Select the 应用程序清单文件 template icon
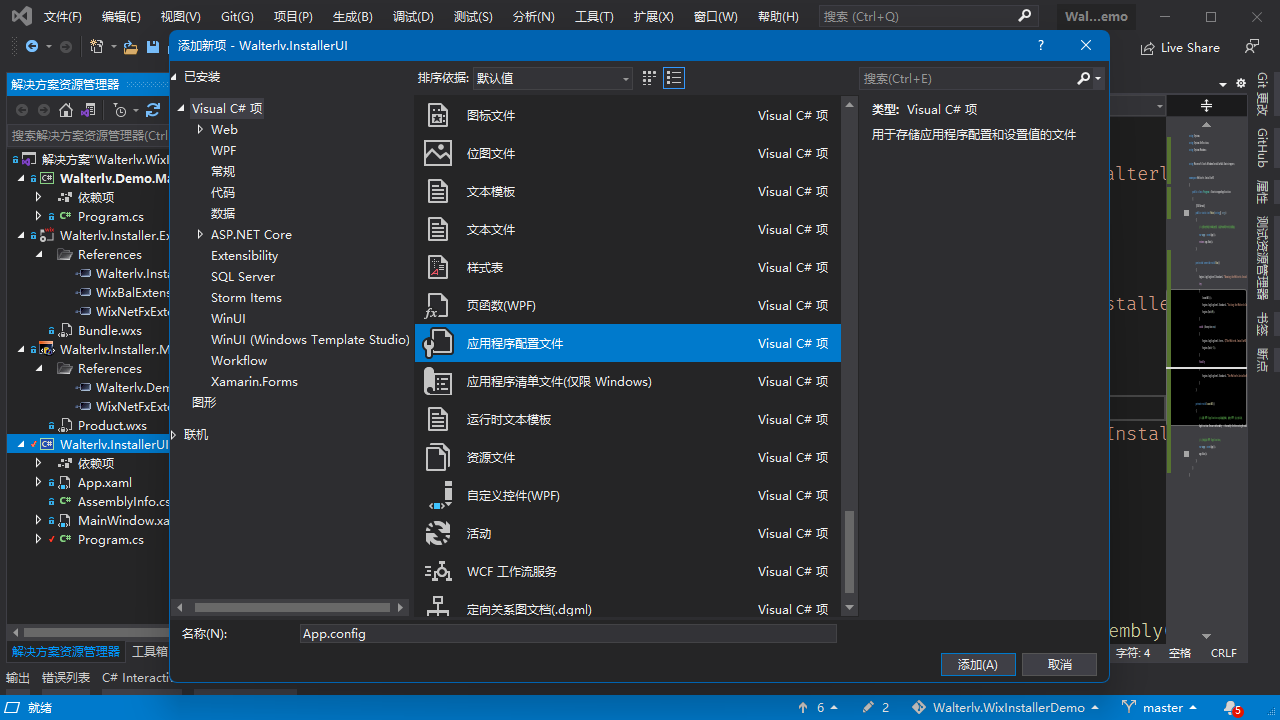 [438, 381]
